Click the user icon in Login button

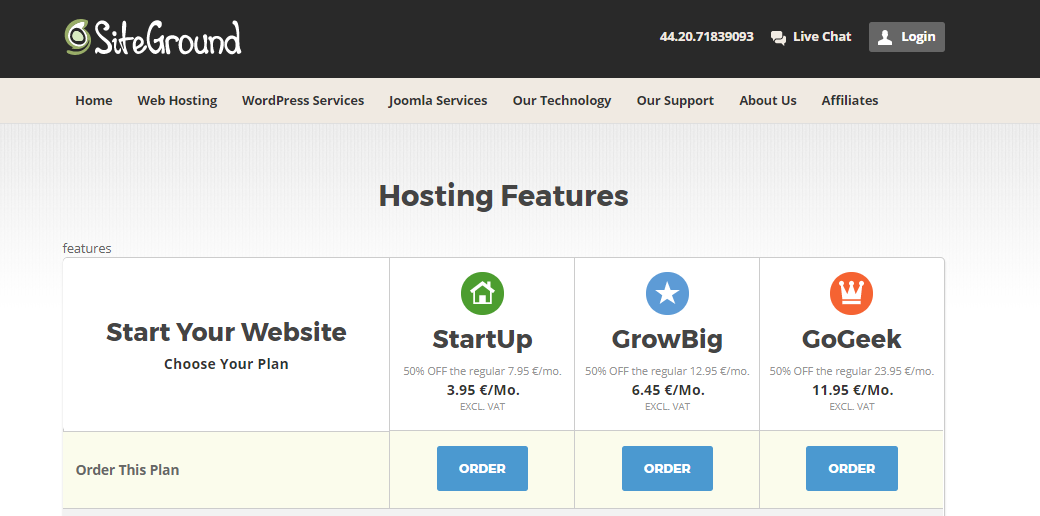885,37
